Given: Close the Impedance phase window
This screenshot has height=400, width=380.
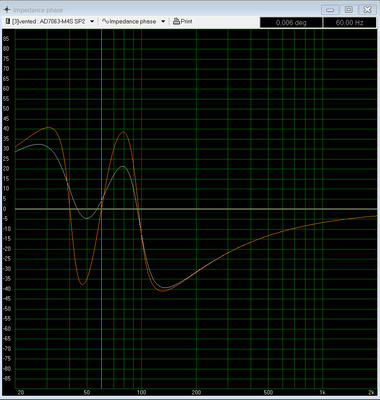Looking at the screenshot, I should click(367, 9).
